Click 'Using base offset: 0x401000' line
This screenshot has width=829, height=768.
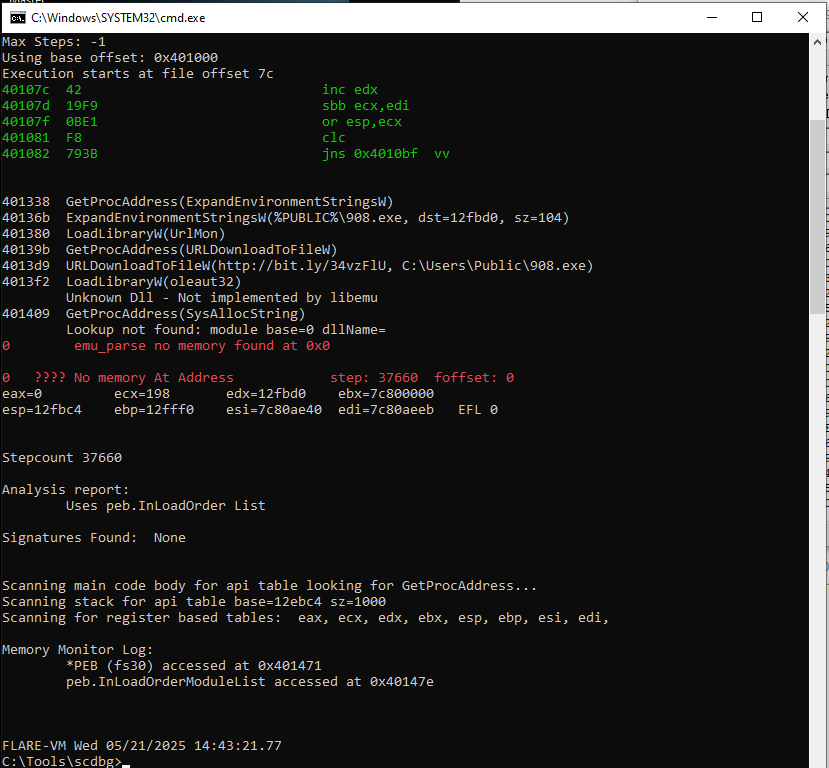110,58
